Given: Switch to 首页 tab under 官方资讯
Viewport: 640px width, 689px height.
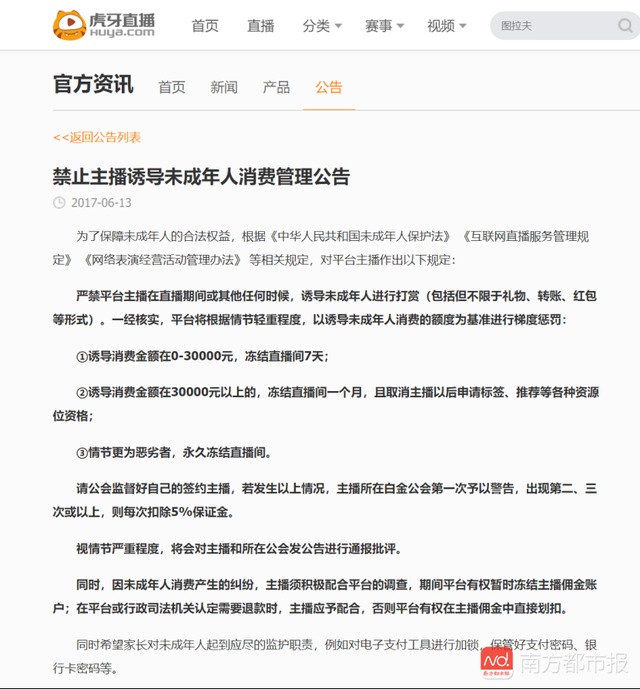Looking at the screenshot, I should 172,87.
